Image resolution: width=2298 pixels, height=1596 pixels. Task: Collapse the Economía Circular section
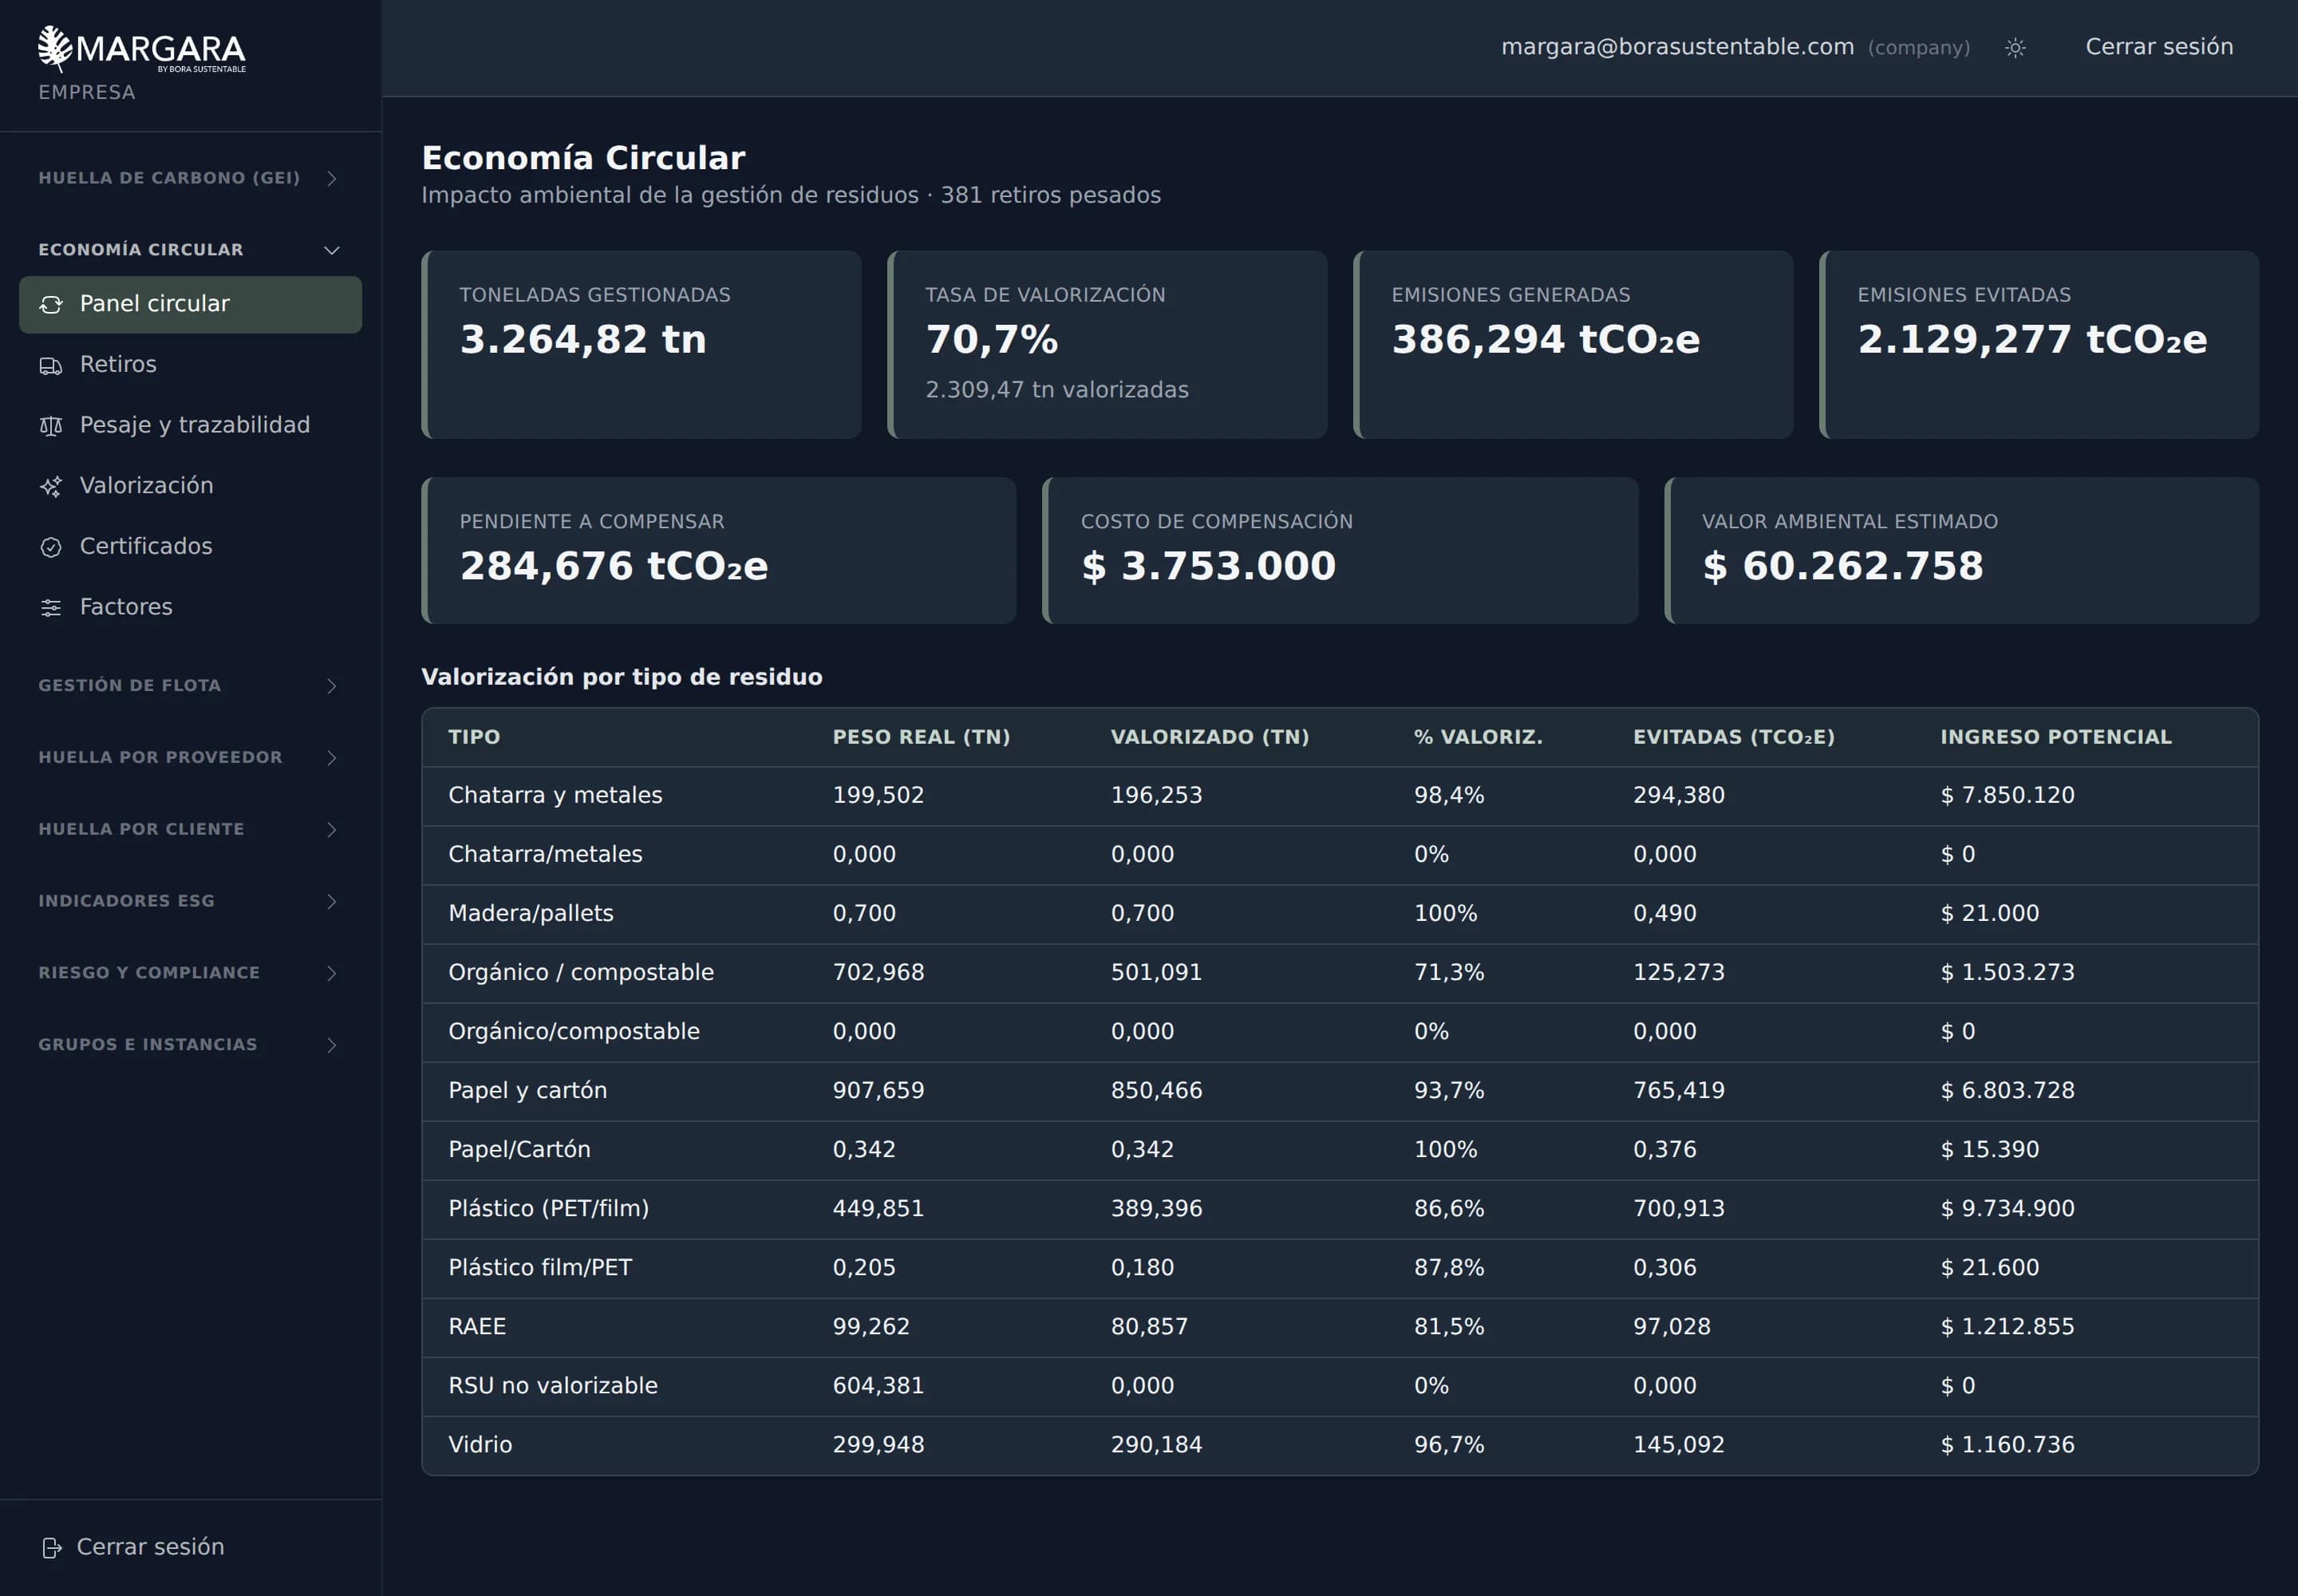(x=190, y=250)
